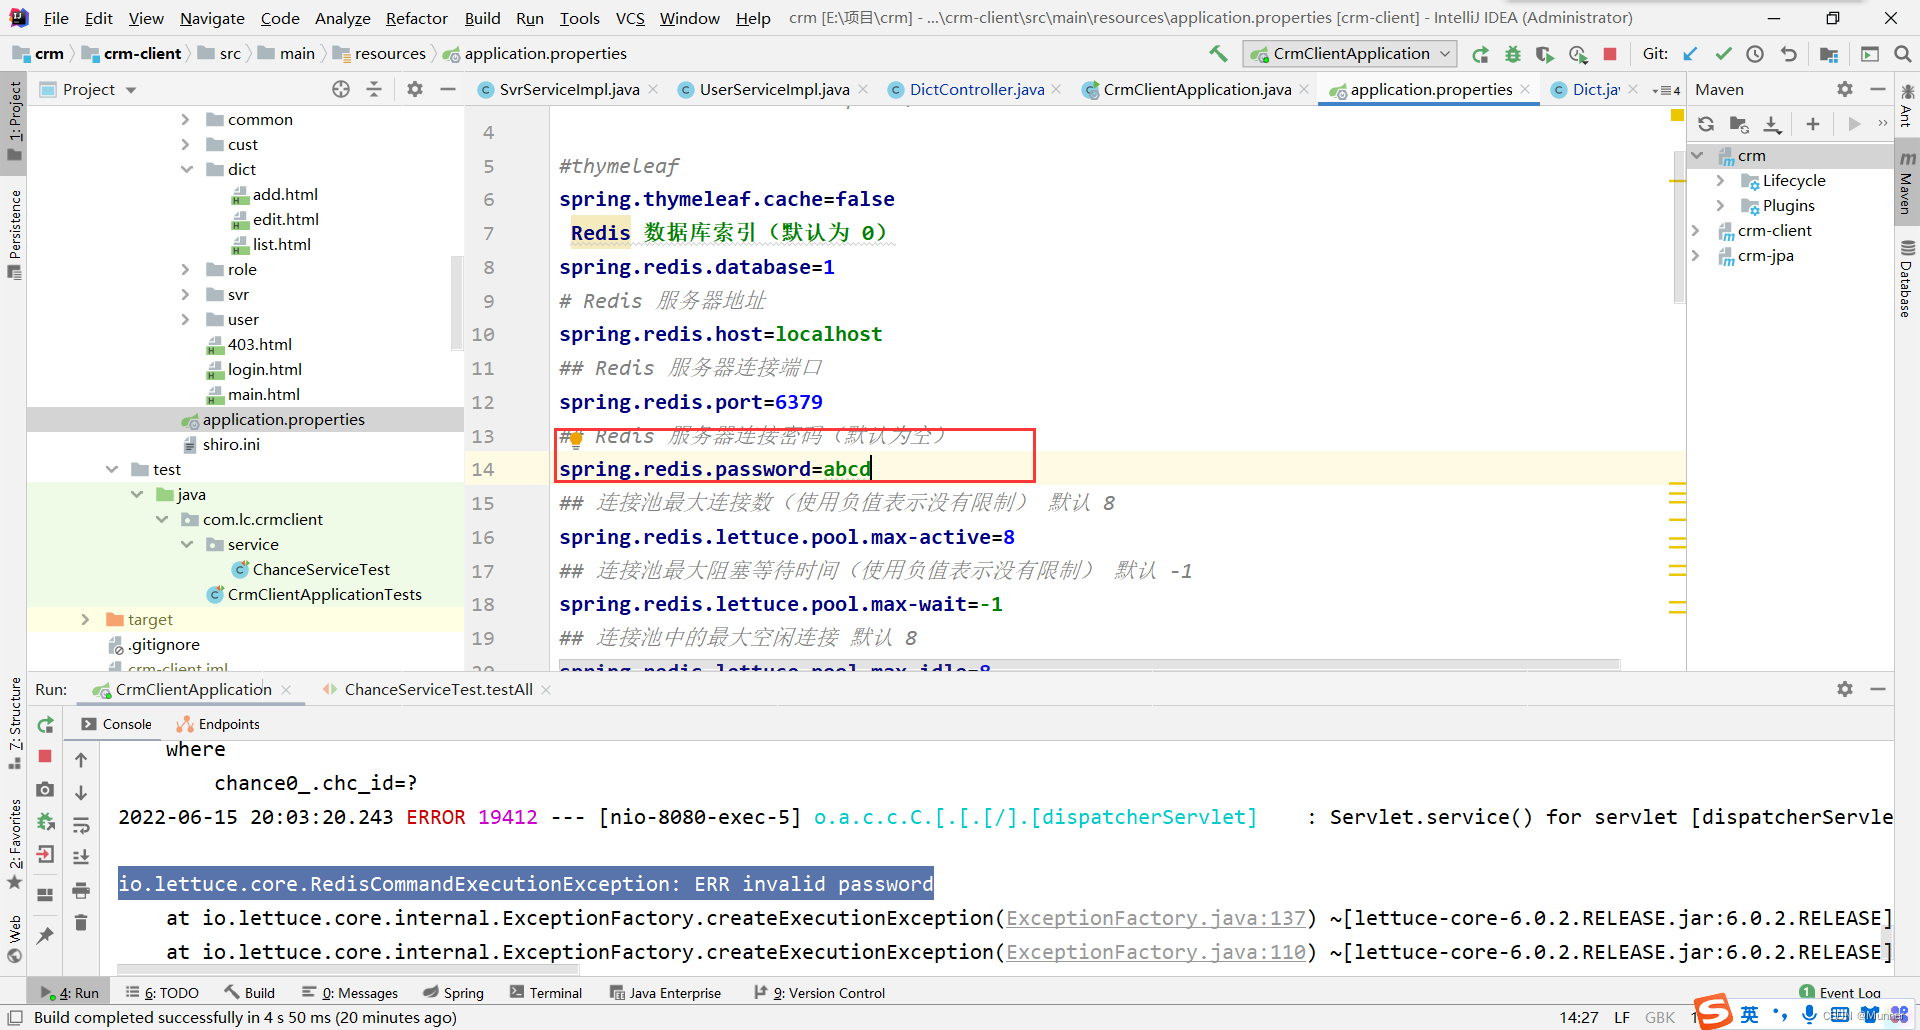
Task: Toggle the Persistence side tool window
Action: click(15, 234)
